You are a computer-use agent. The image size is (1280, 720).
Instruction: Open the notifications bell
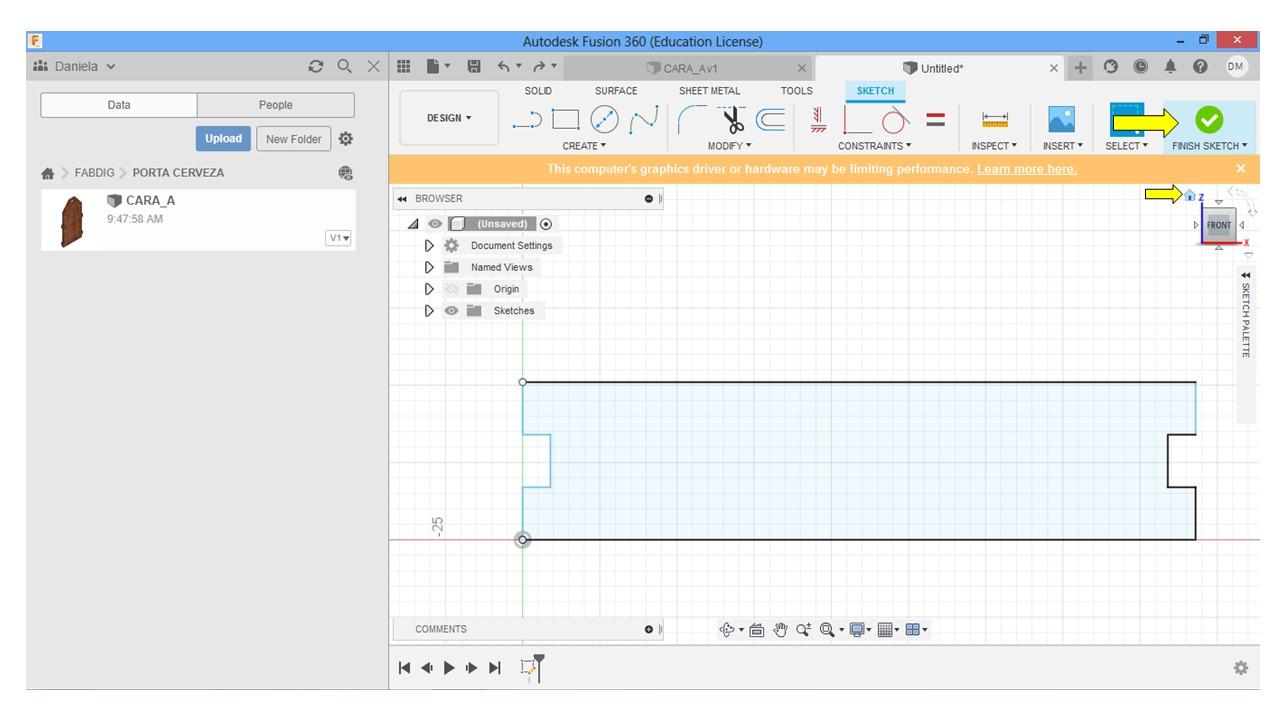click(x=1171, y=67)
